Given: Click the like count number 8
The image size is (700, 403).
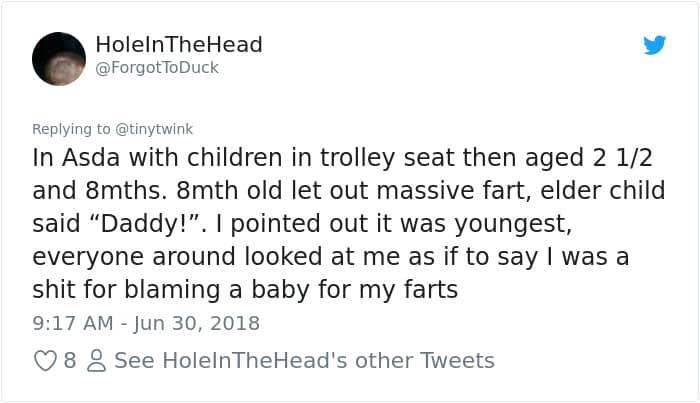Looking at the screenshot, I should point(69,360).
